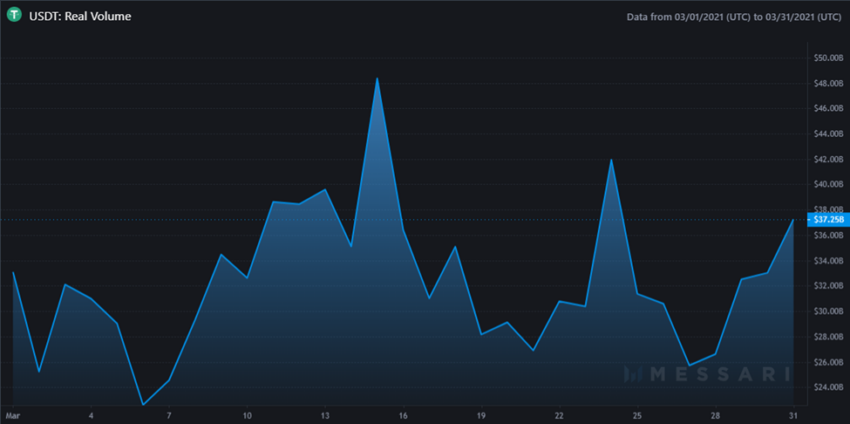Screen dimensions: 850x424
Task: Click the 7 date tick on time axis
Action: (x=169, y=415)
